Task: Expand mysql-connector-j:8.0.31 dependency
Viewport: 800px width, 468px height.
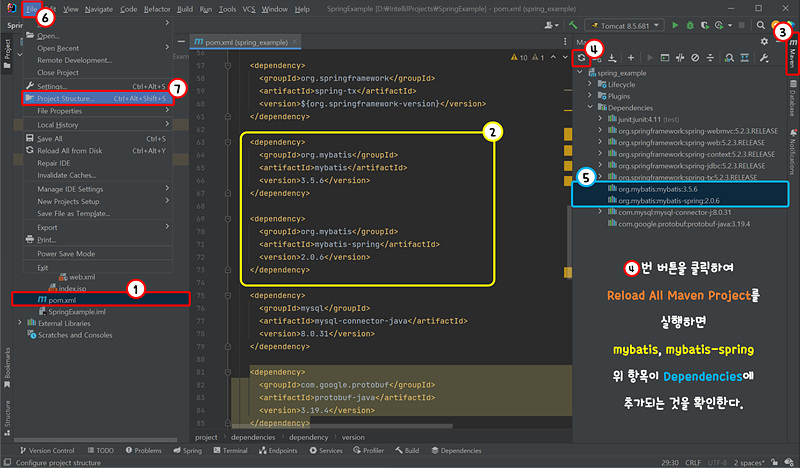Action: click(x=601, y=212)
